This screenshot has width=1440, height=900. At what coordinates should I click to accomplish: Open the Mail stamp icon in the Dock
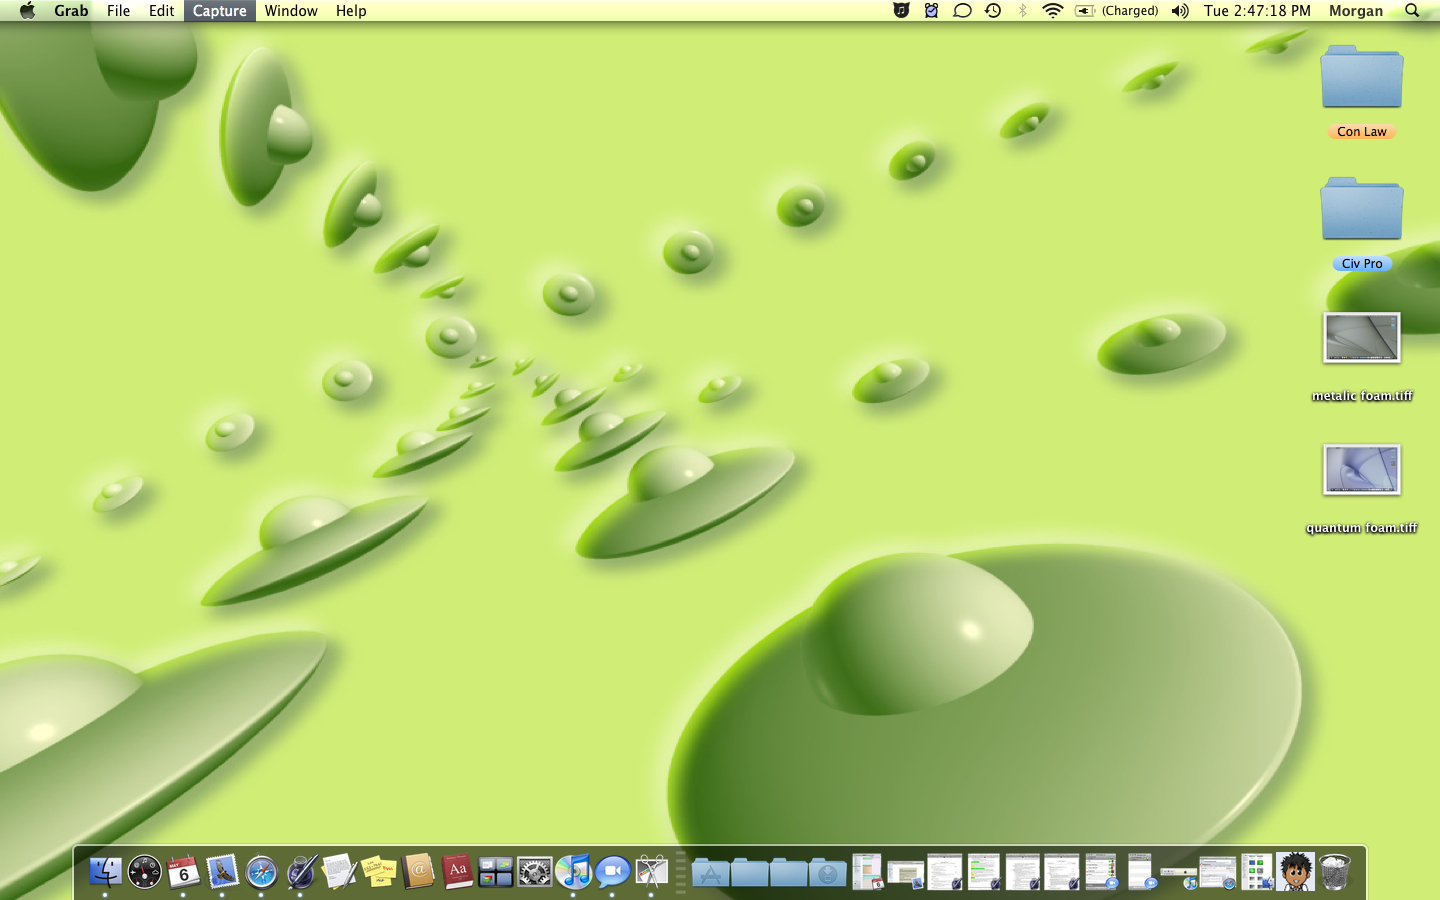coord(222,872)
